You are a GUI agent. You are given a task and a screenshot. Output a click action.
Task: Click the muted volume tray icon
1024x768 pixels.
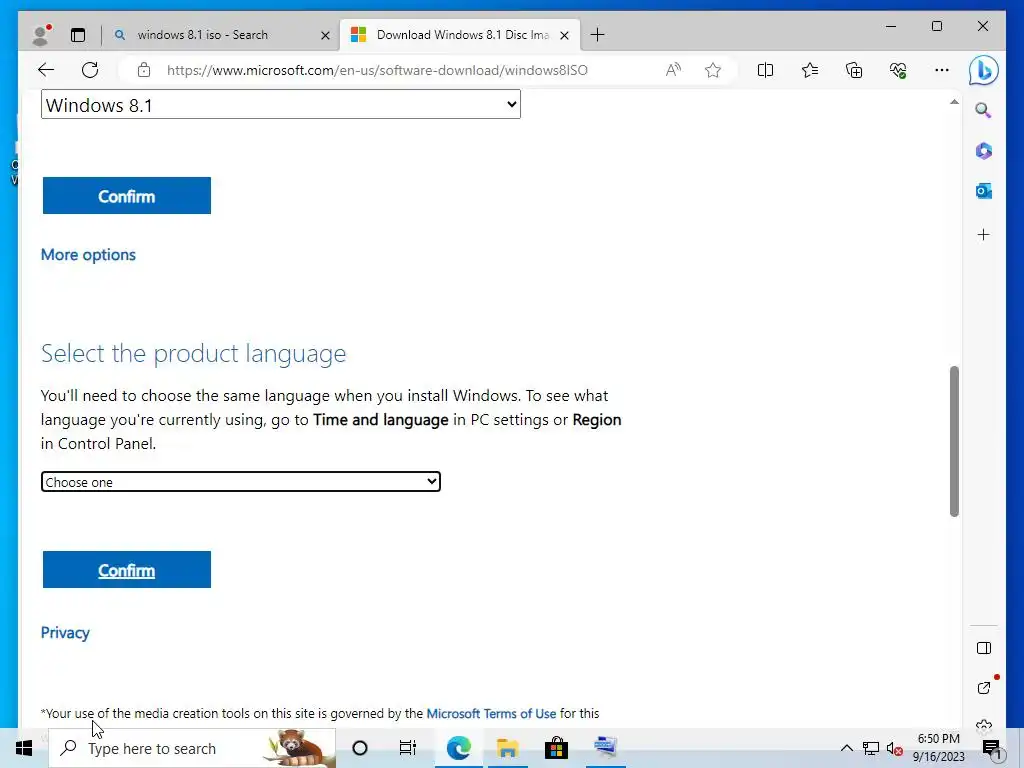click(895, 748)
